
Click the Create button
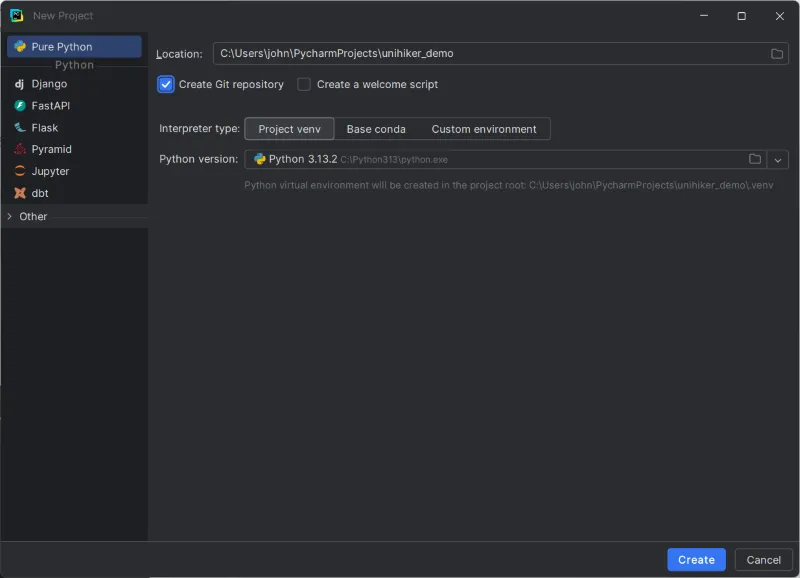coord(696,560)
